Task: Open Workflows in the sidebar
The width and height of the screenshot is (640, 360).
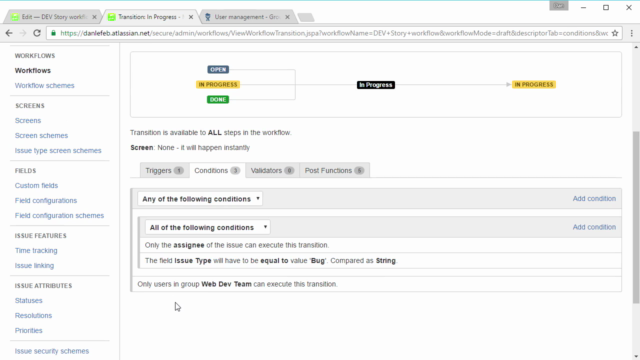Action: point(33,71)
